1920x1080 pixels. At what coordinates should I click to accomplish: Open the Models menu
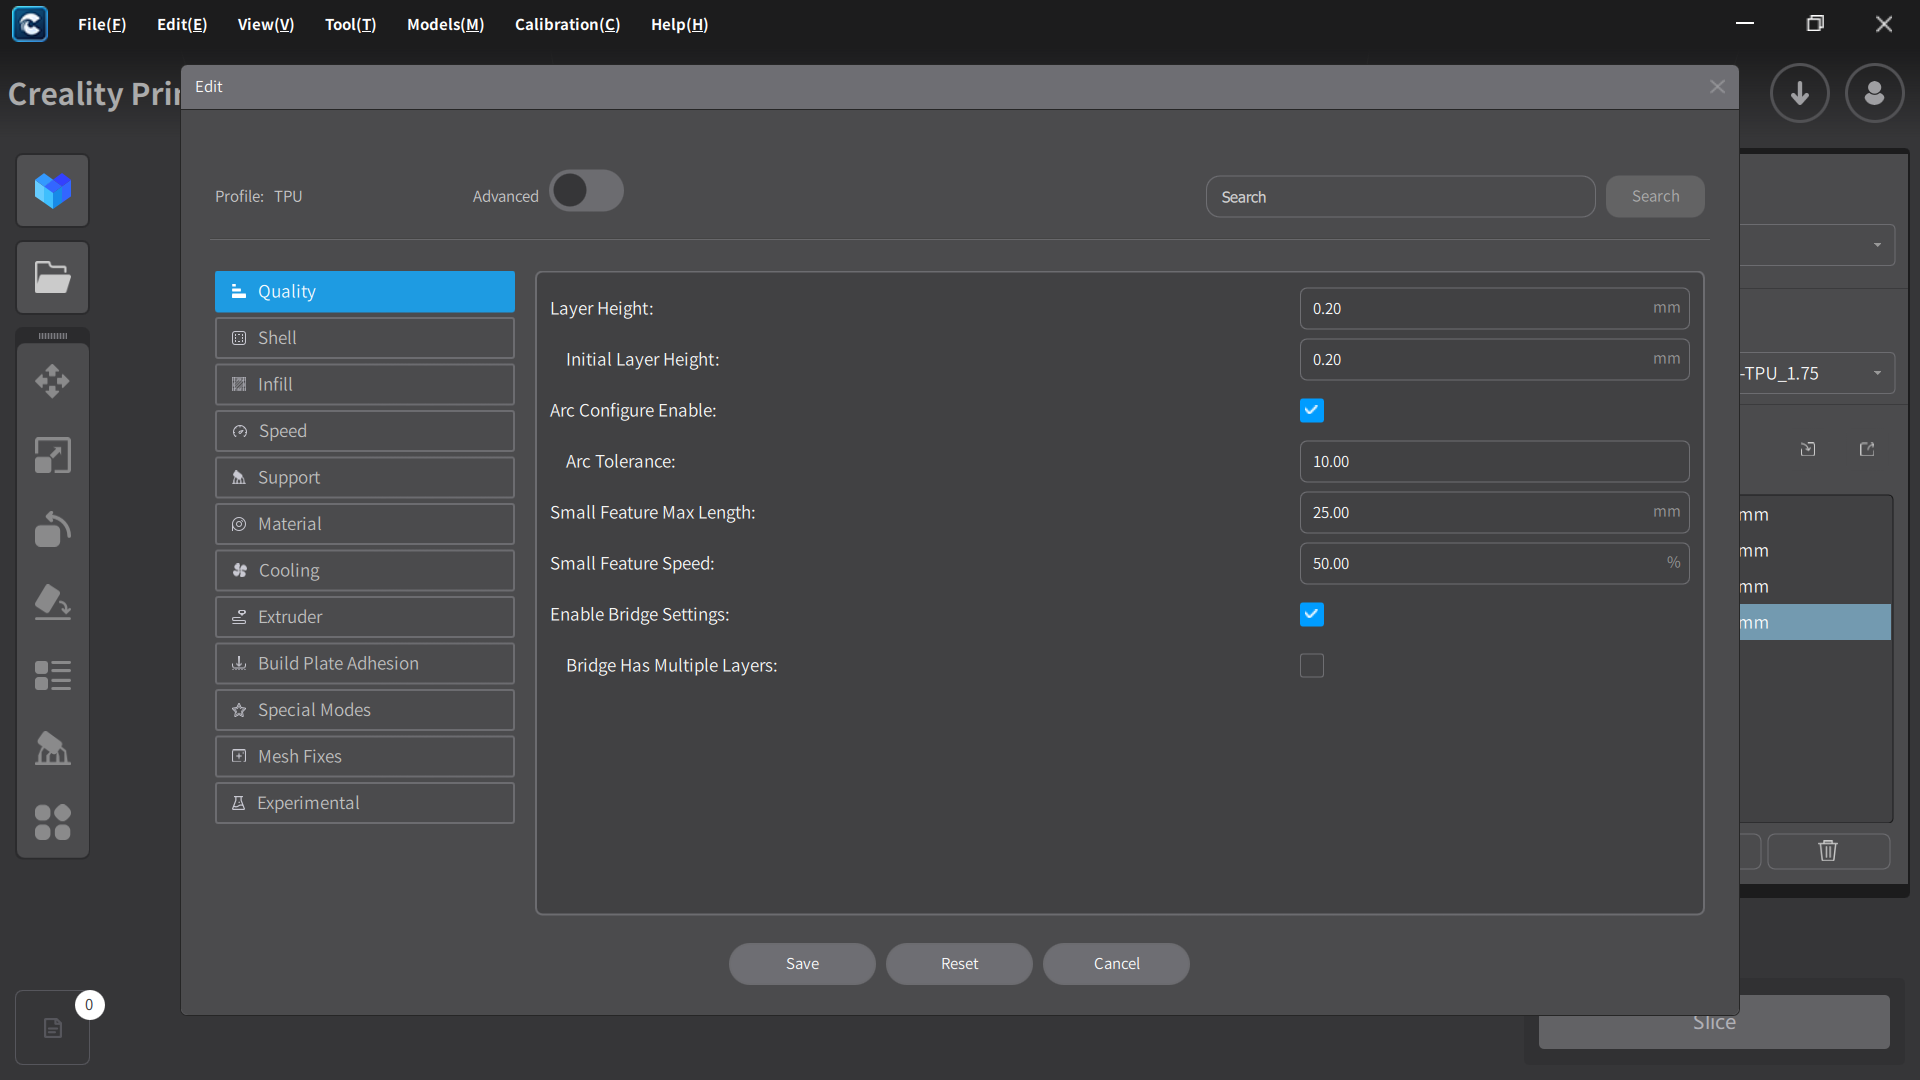coord(445,24)
